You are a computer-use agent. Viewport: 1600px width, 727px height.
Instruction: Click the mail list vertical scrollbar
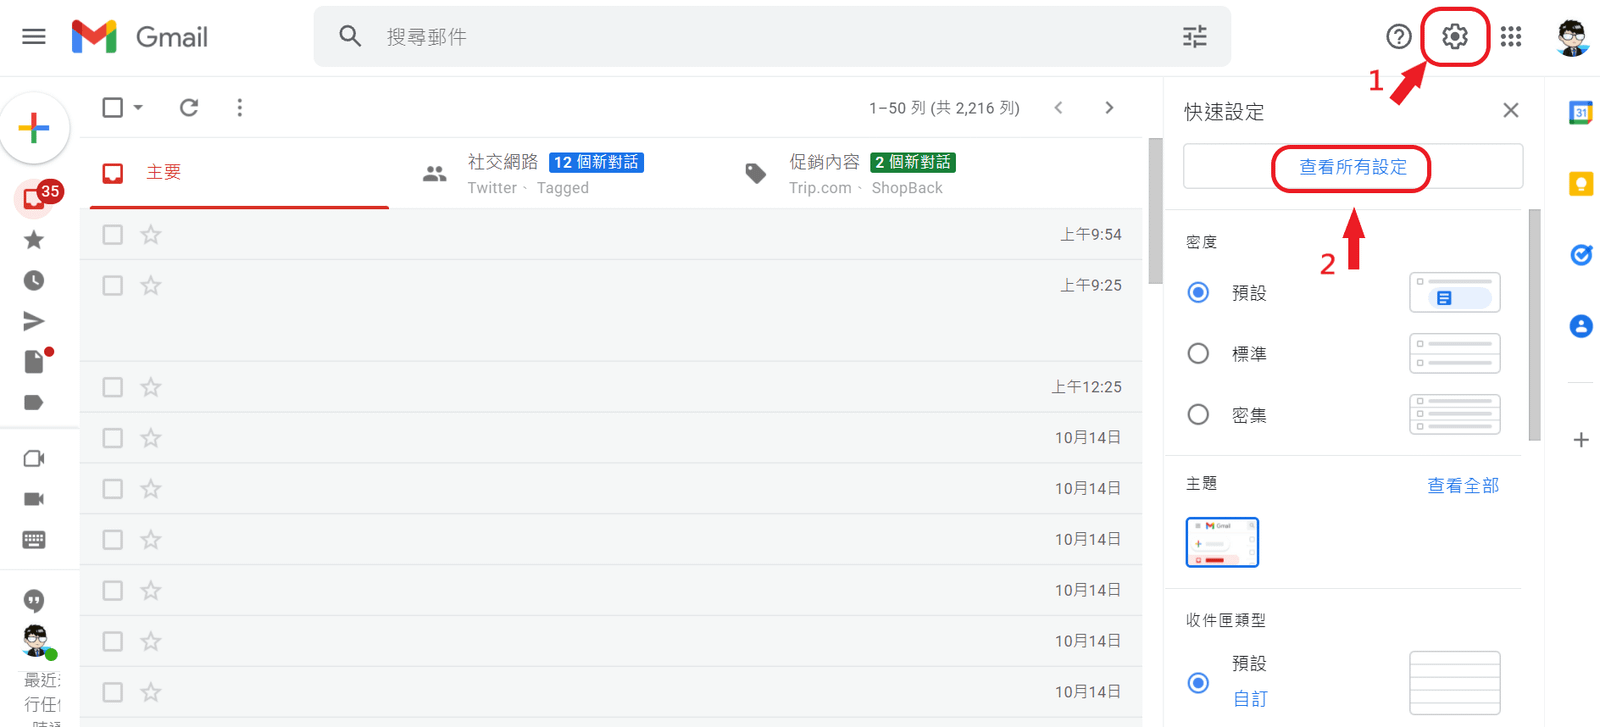pos(1156,210)
